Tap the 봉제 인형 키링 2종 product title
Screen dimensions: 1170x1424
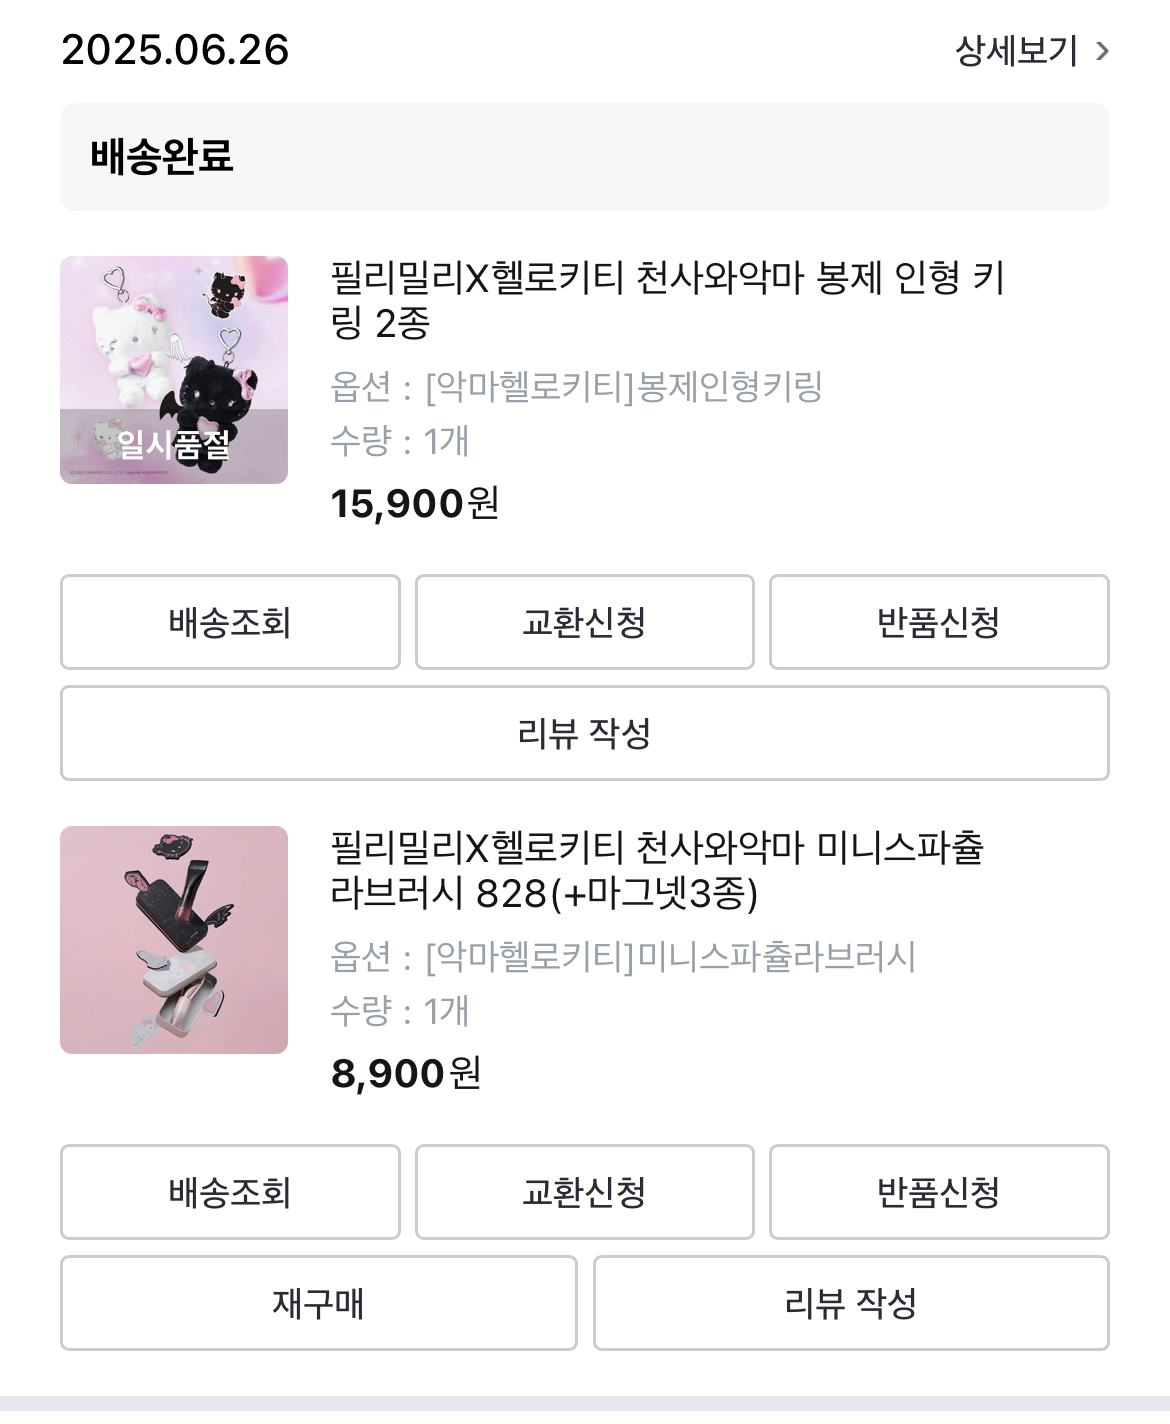tap(667, 299)
